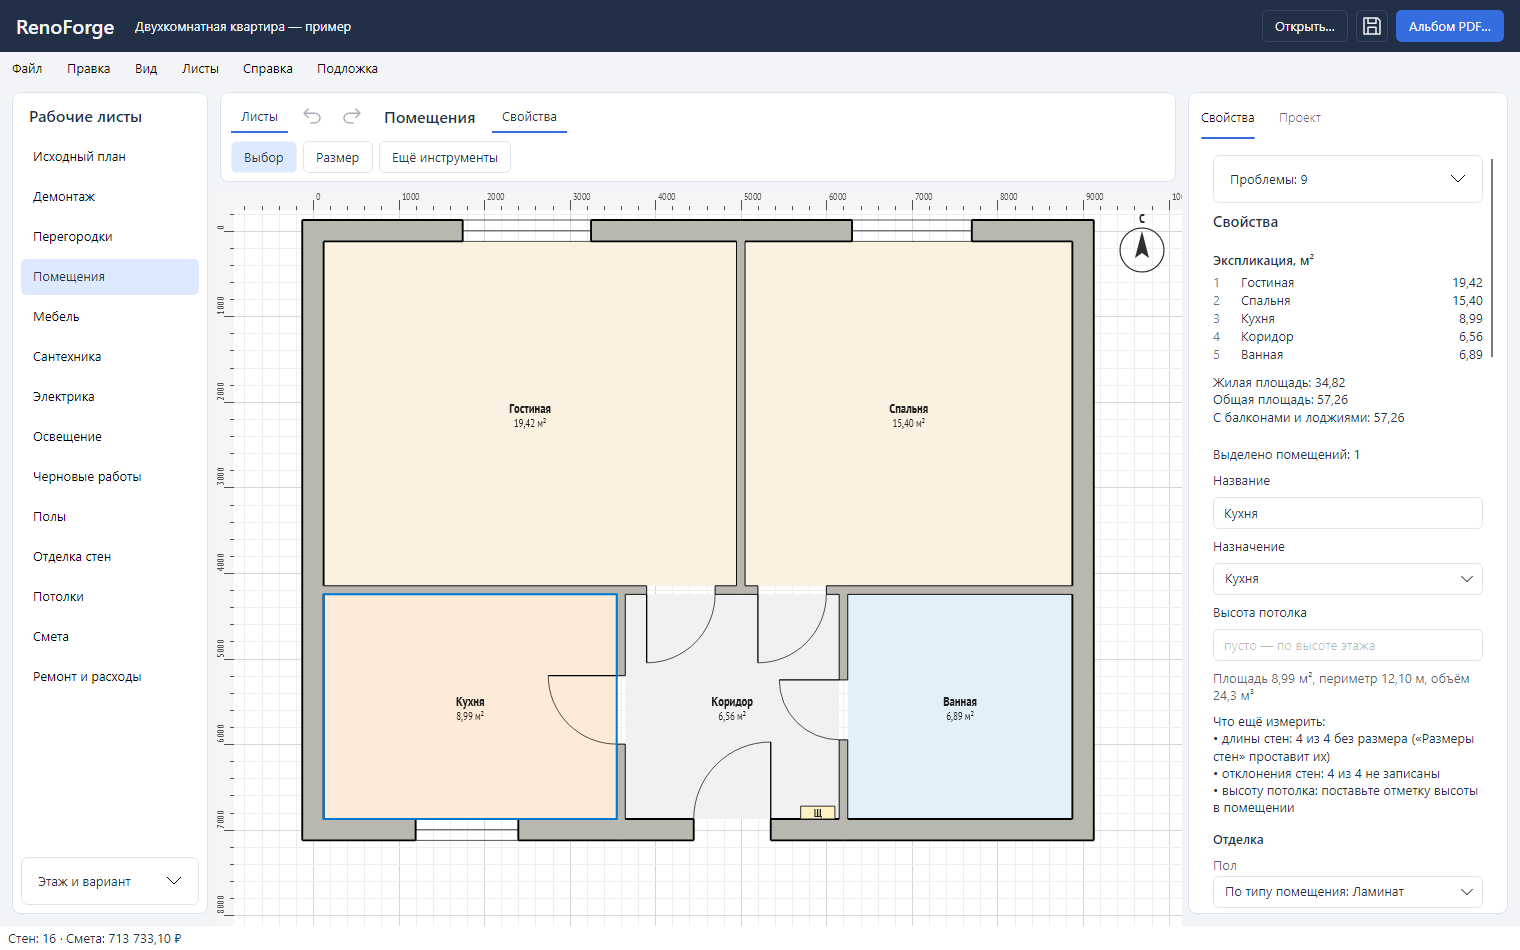The height and width of the screenshot is (950, 1520).
Task: Click the Коридор row in Экспликация list
Action: coord(1347,337)
